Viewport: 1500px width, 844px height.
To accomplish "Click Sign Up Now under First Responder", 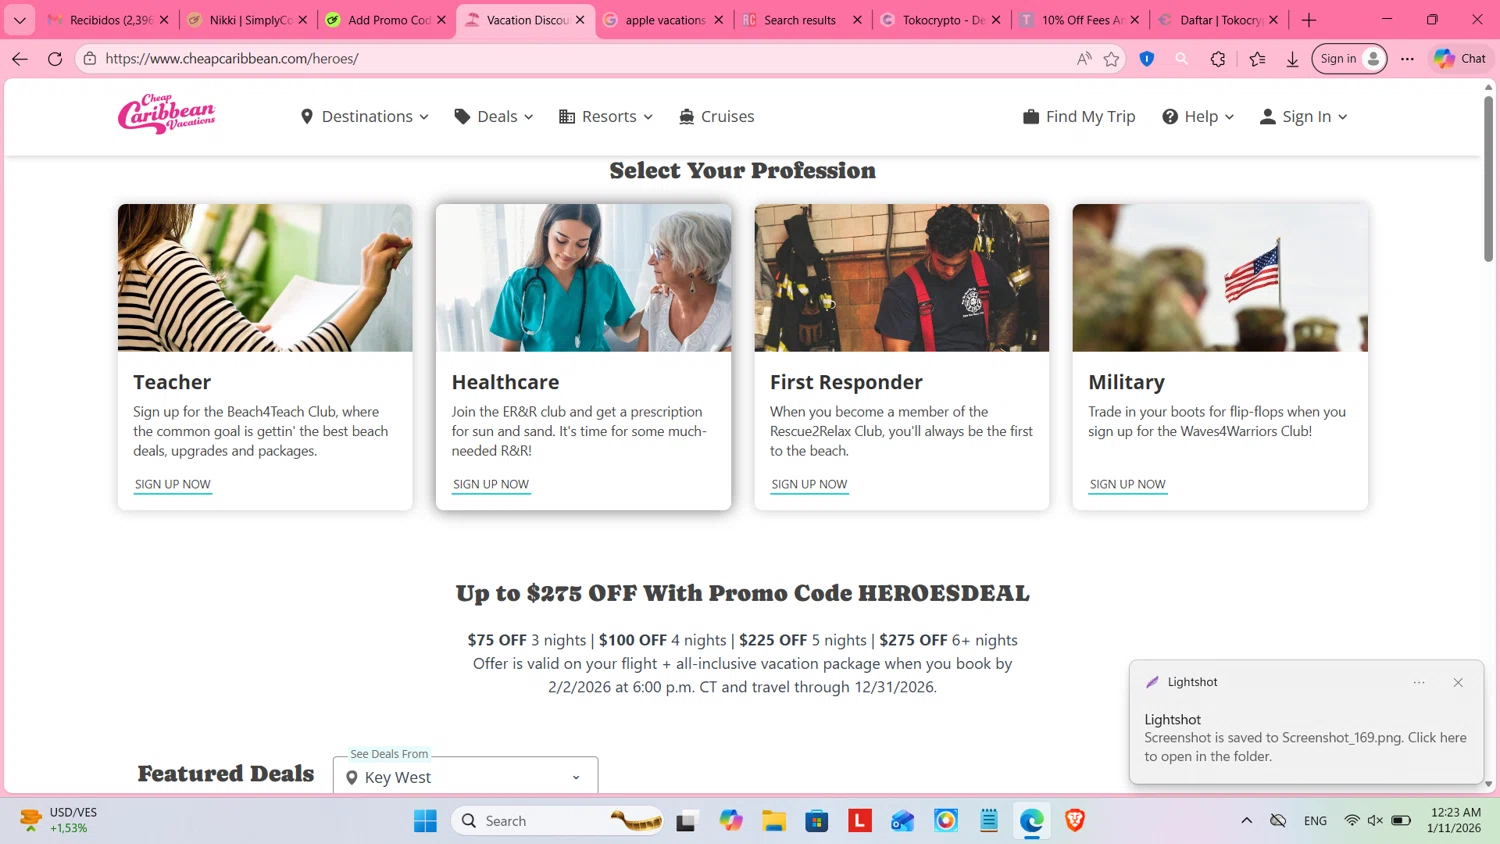I will [809, 484].
